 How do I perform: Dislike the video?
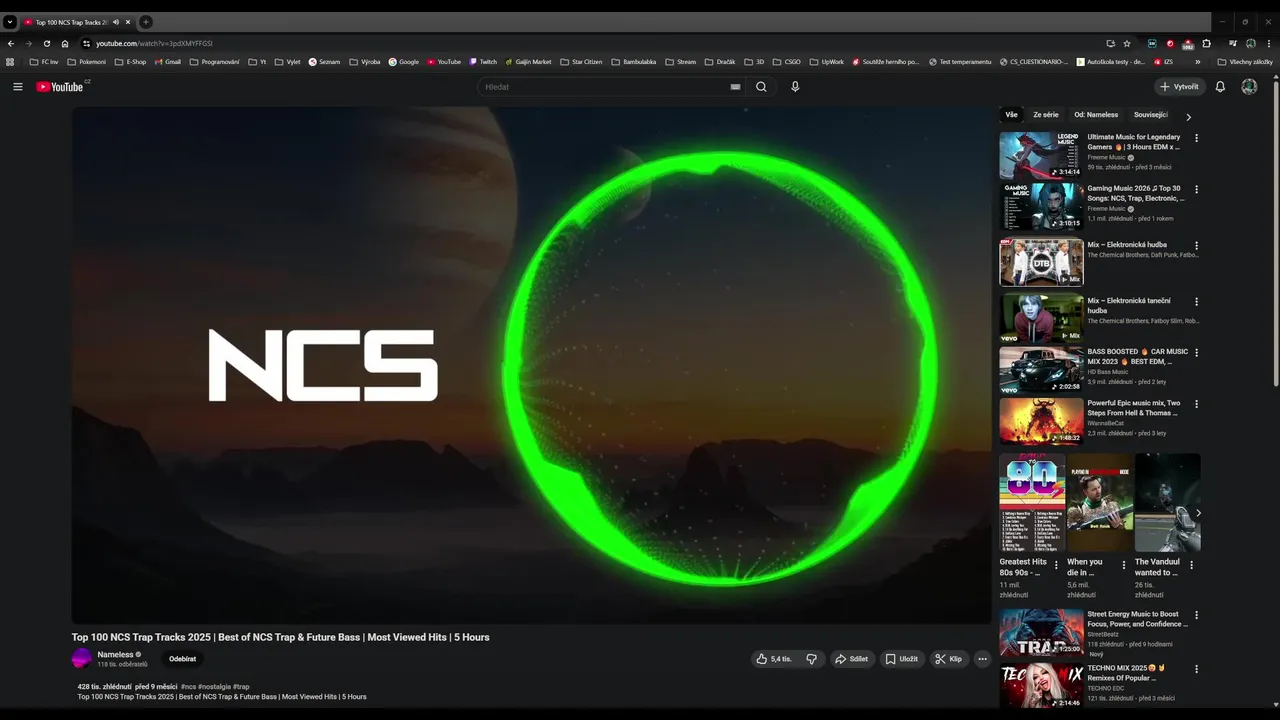[x=811, y=659]
